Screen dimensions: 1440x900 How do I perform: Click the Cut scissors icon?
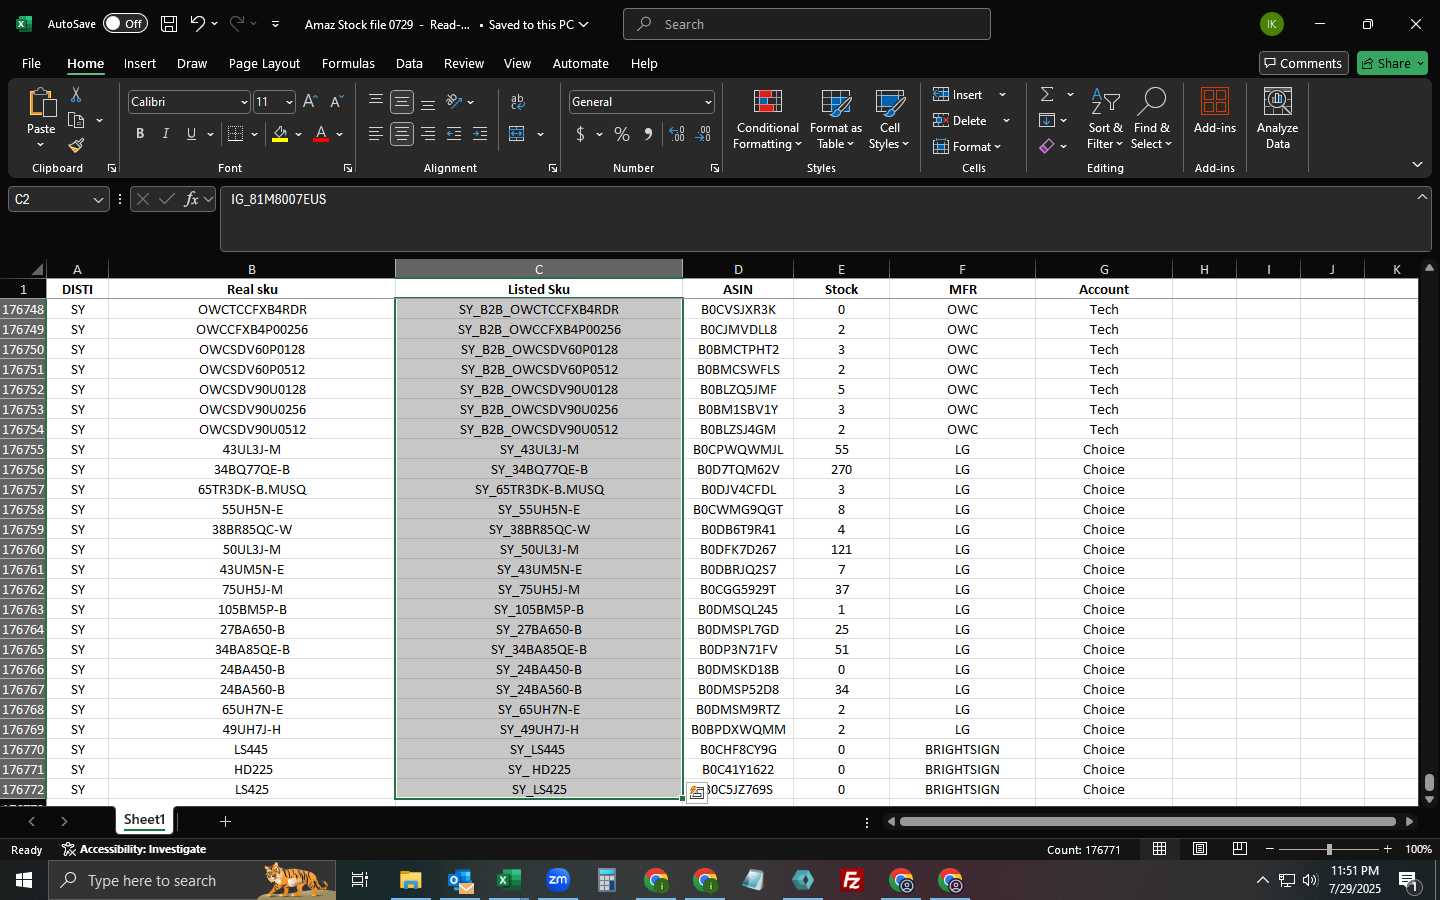tap(76, 94)
